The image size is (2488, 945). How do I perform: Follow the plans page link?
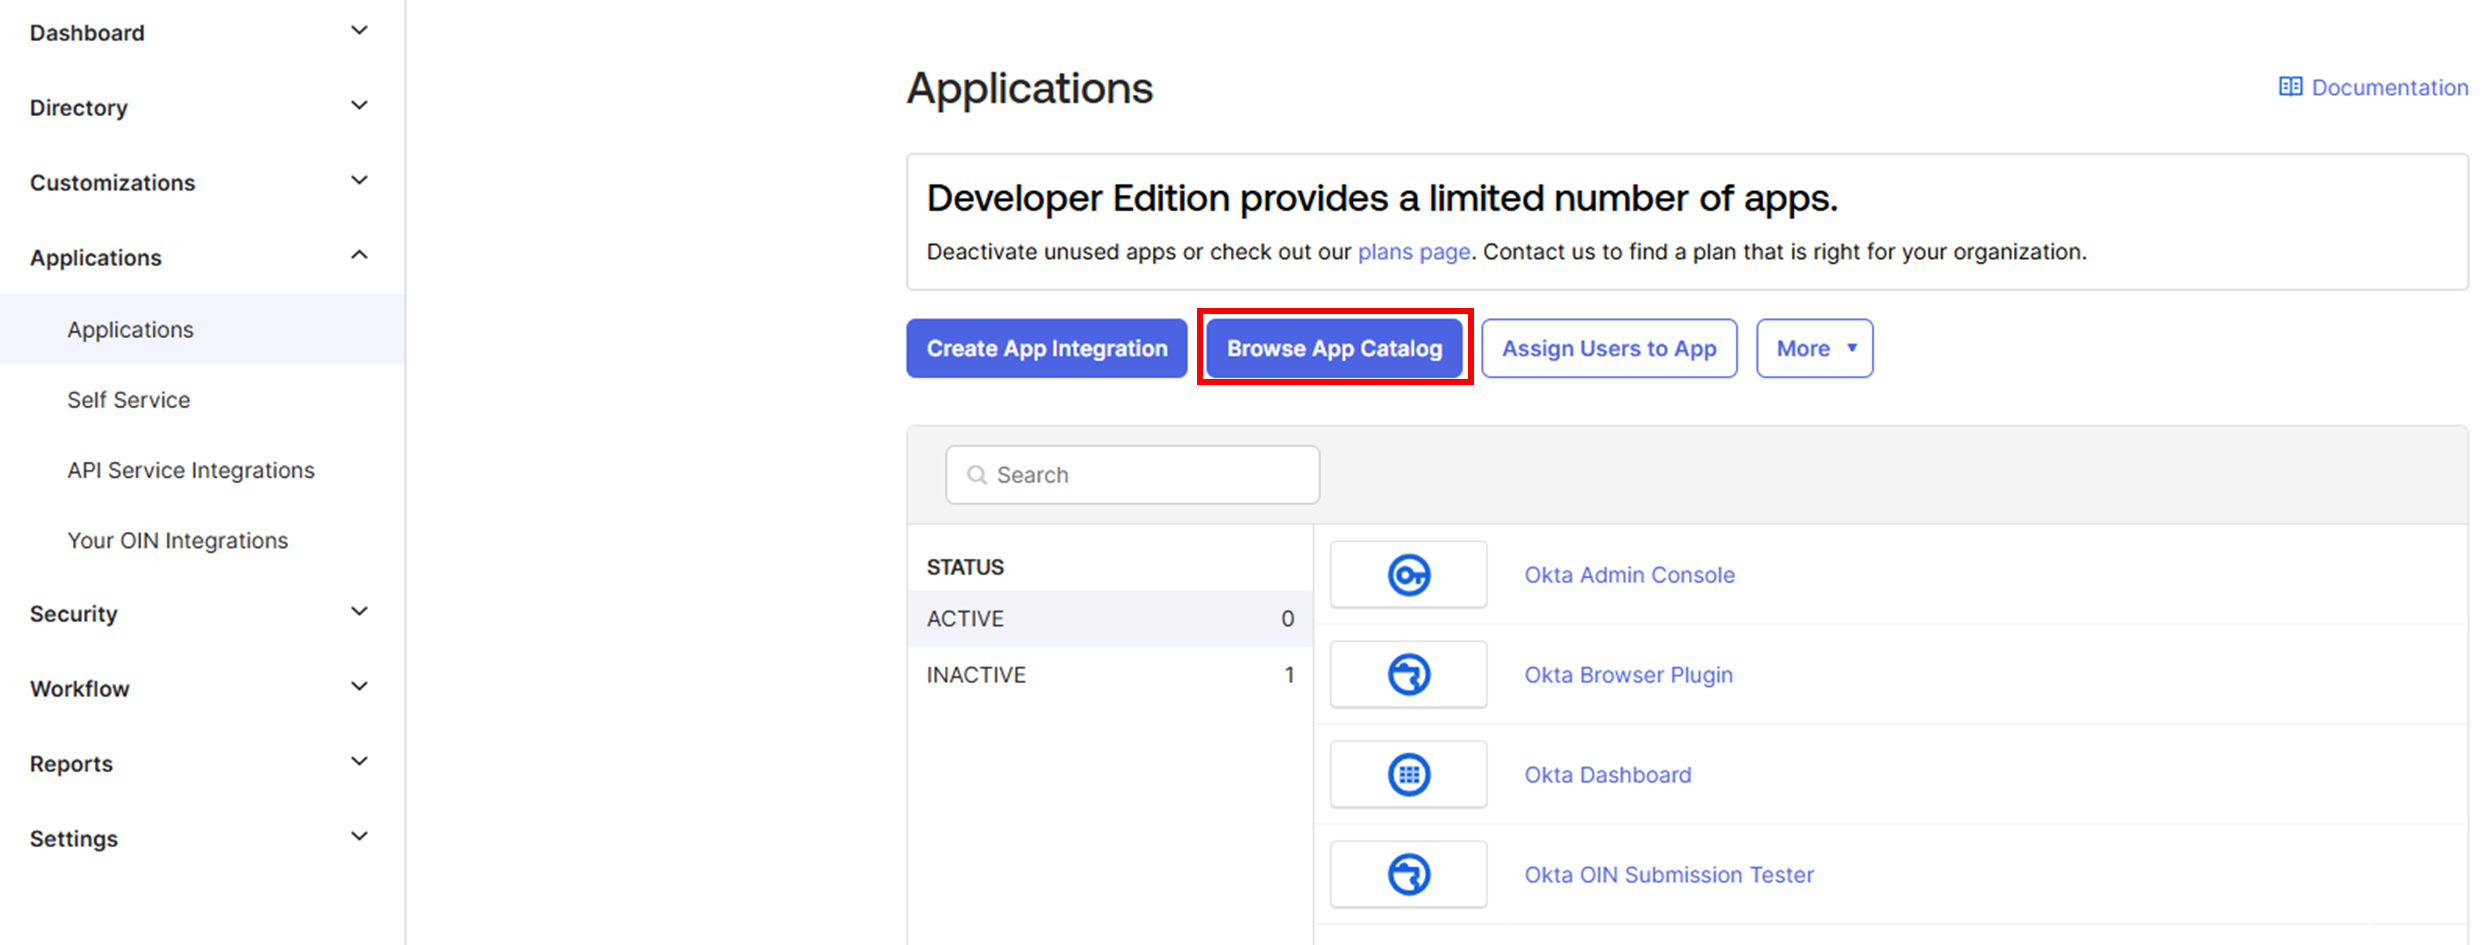coord(1413,252)
